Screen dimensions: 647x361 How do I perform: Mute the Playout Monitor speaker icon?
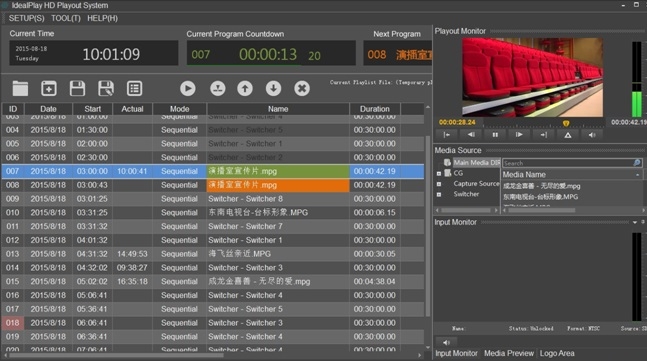click(x=592, y=134)
